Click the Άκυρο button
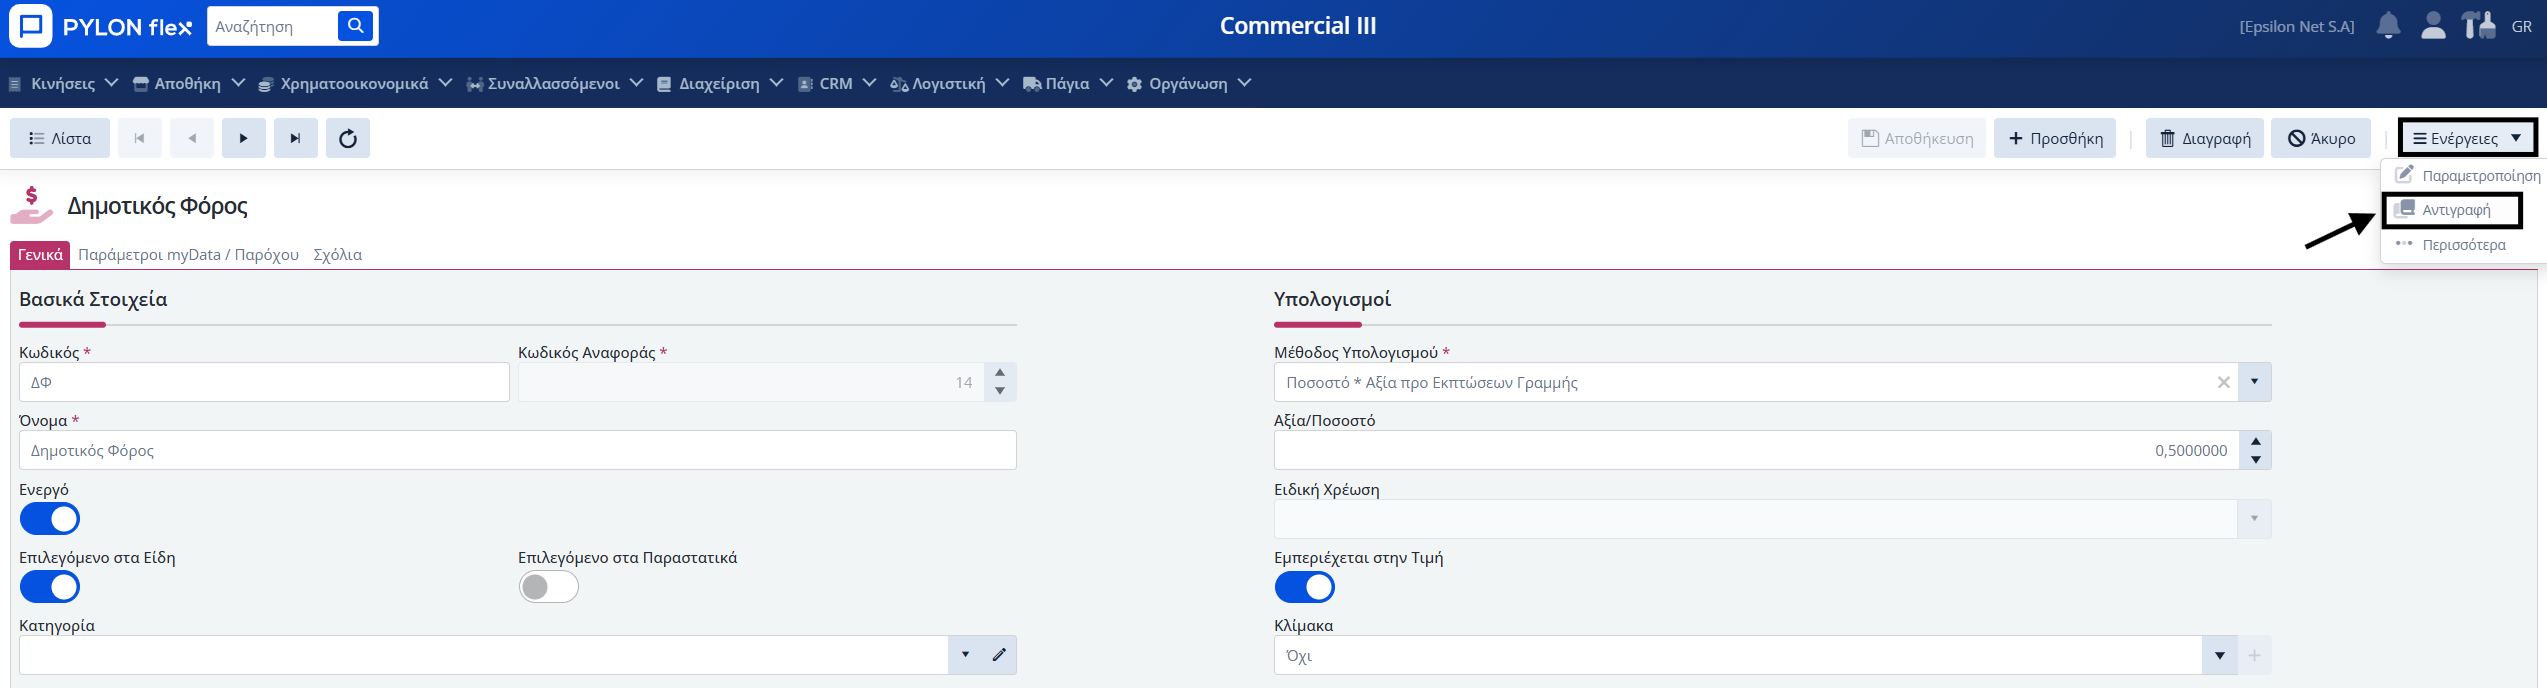2547x688 pixels. [x=2321, y=138]
